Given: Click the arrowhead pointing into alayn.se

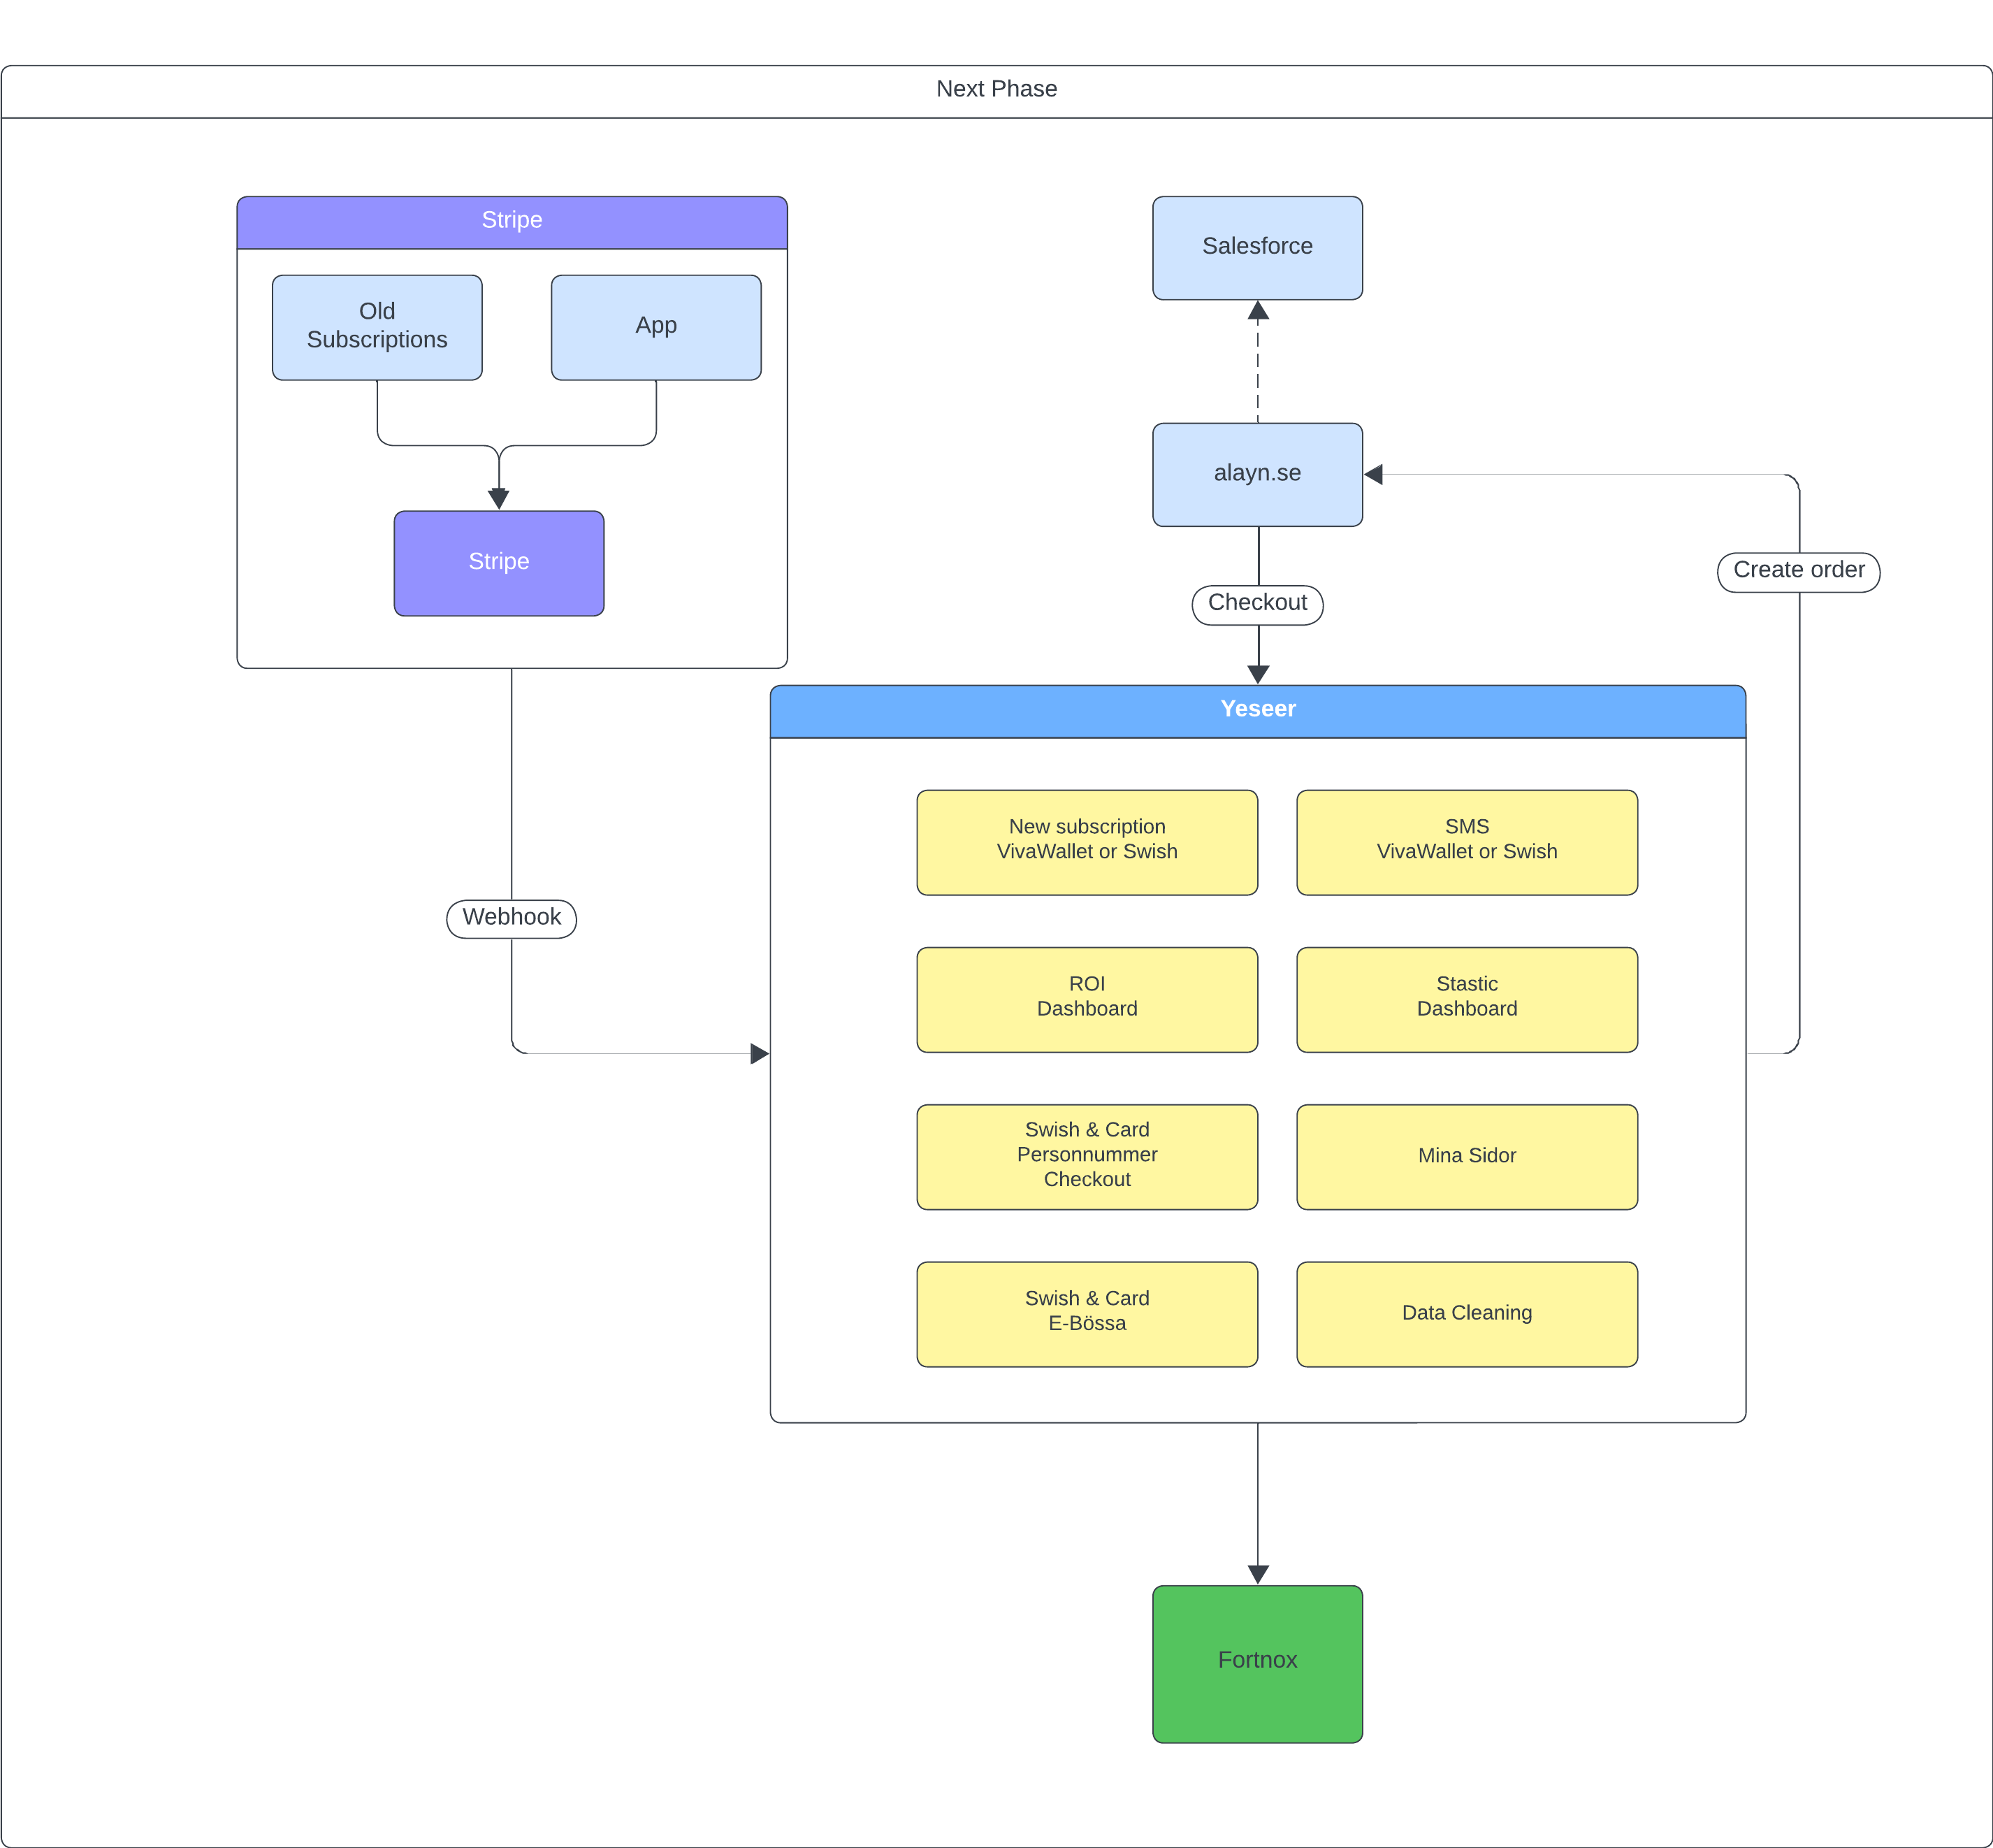Looking at the screenshot, I should (x=1374, y=474).
